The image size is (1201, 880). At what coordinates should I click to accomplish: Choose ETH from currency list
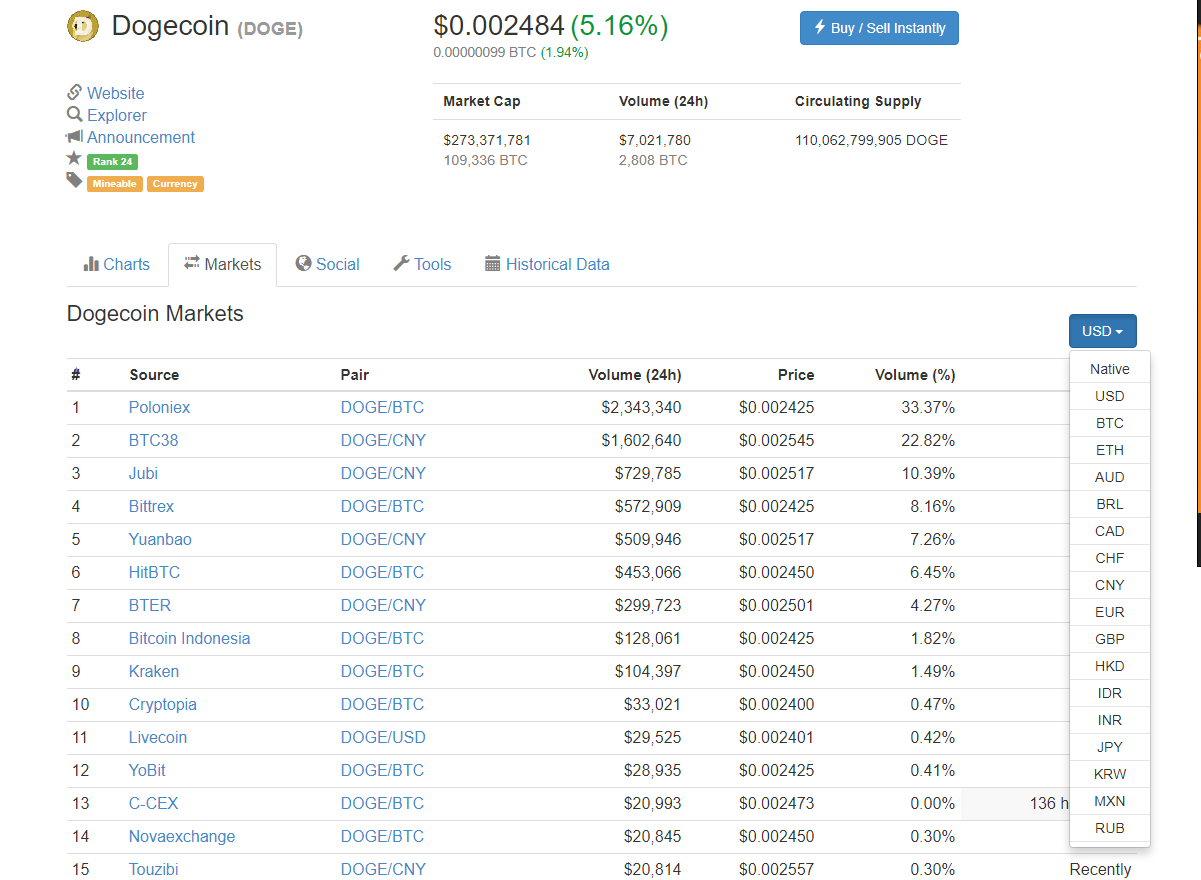point(1110,450)
